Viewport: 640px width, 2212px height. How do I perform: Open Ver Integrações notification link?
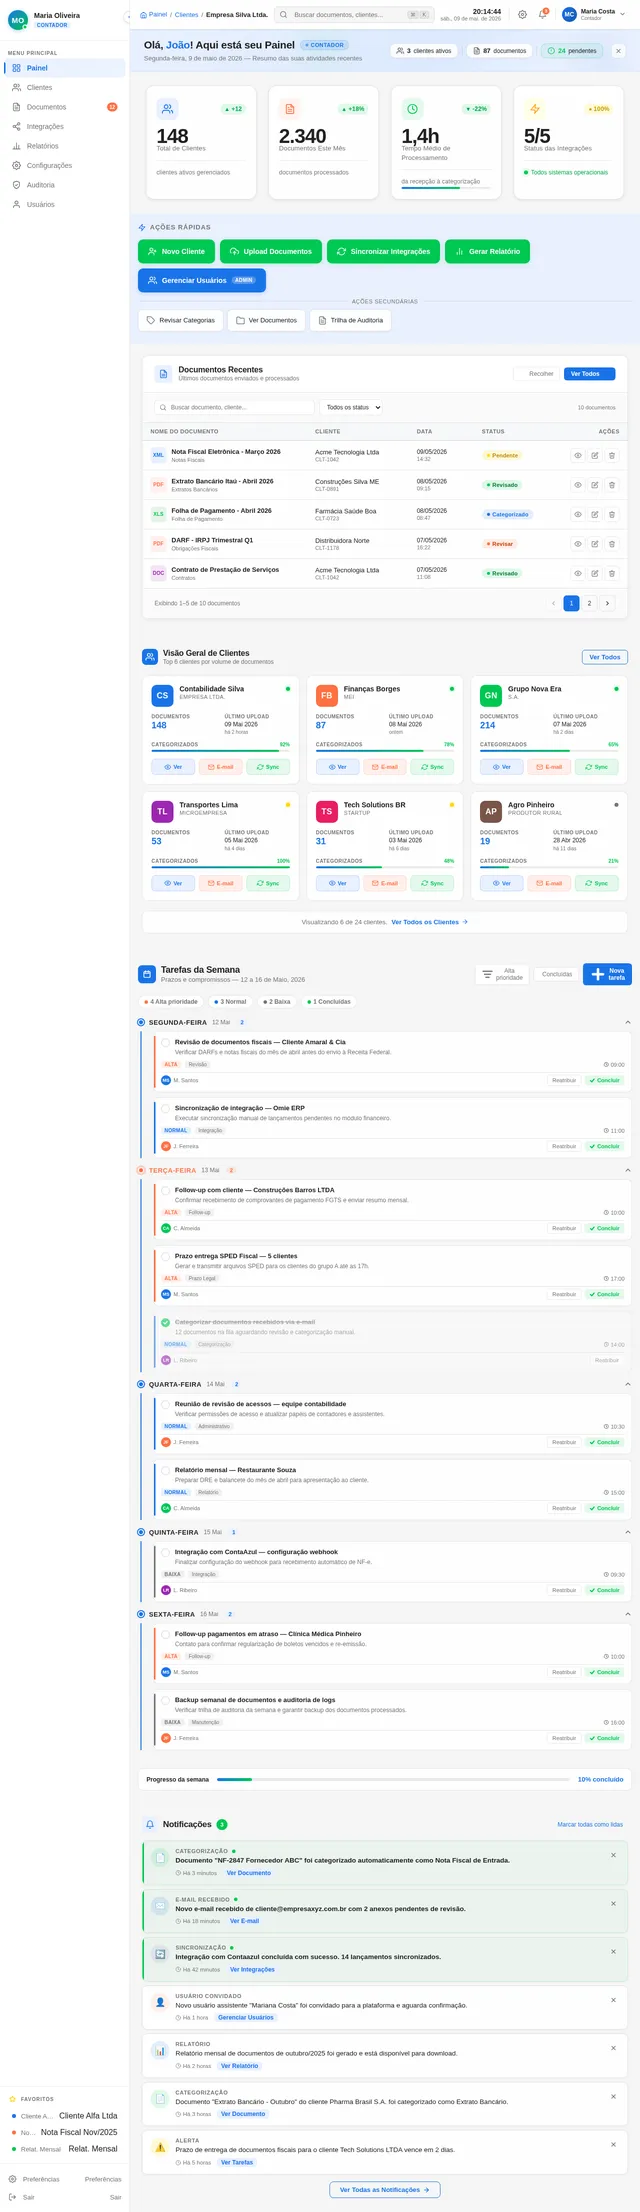click(x=252, y=1970)
